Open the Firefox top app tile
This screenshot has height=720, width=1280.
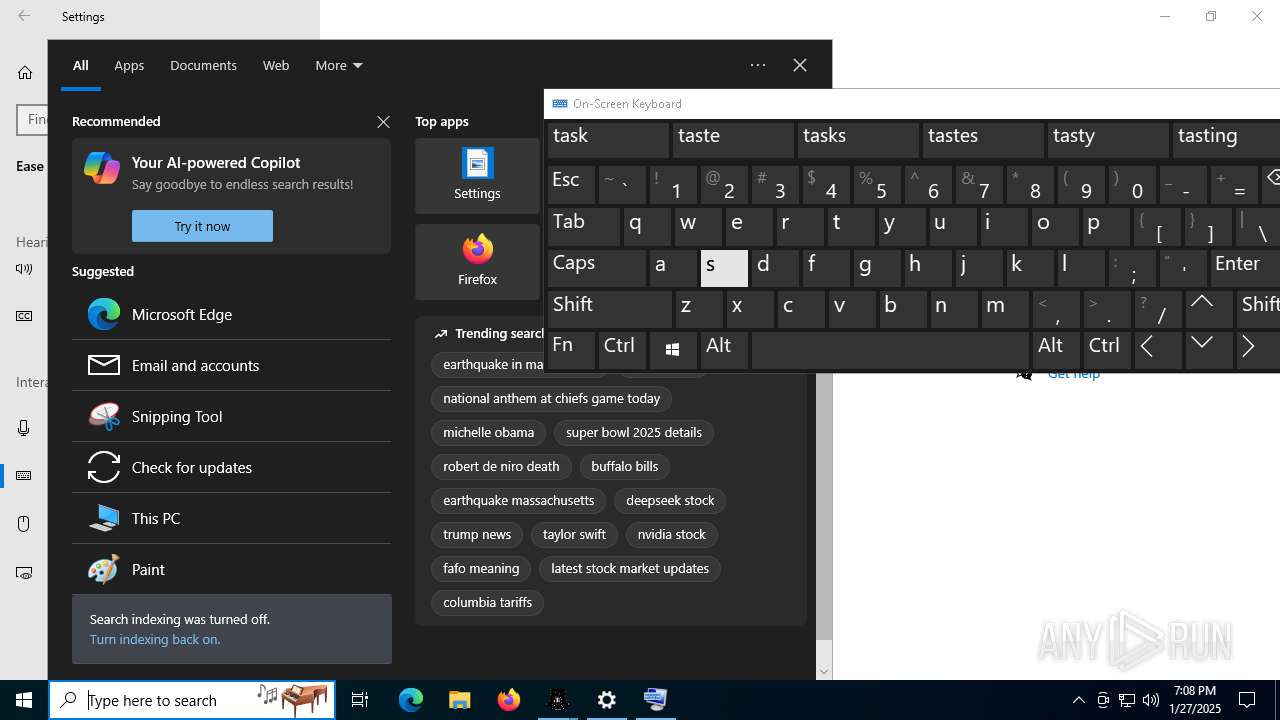tap(477, 262)
